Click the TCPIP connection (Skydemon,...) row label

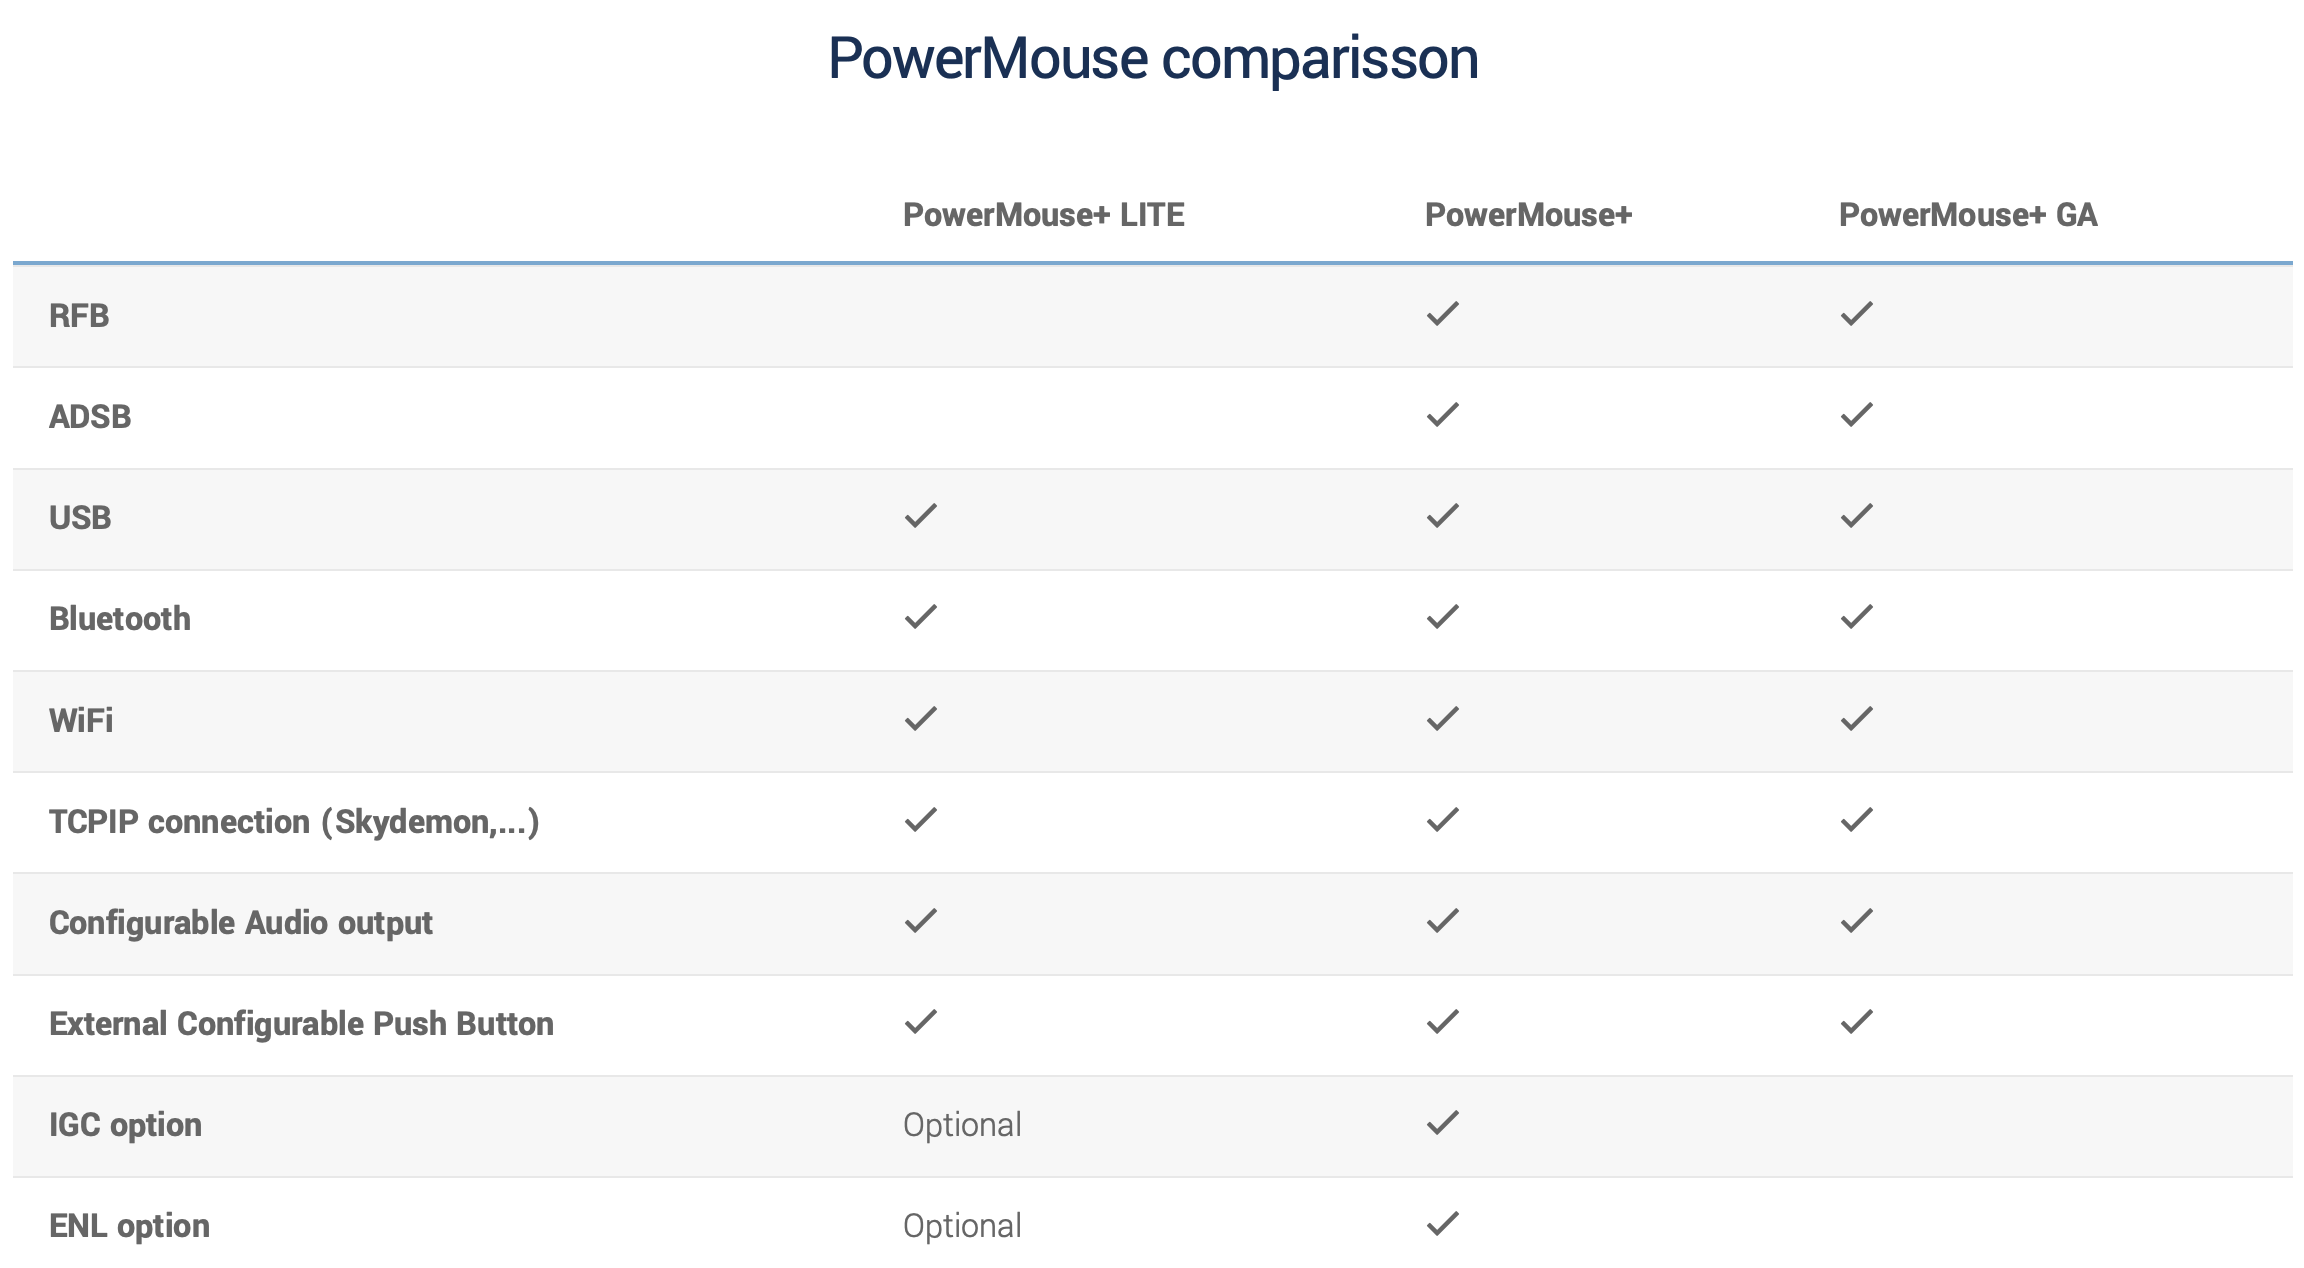point(294,822)
